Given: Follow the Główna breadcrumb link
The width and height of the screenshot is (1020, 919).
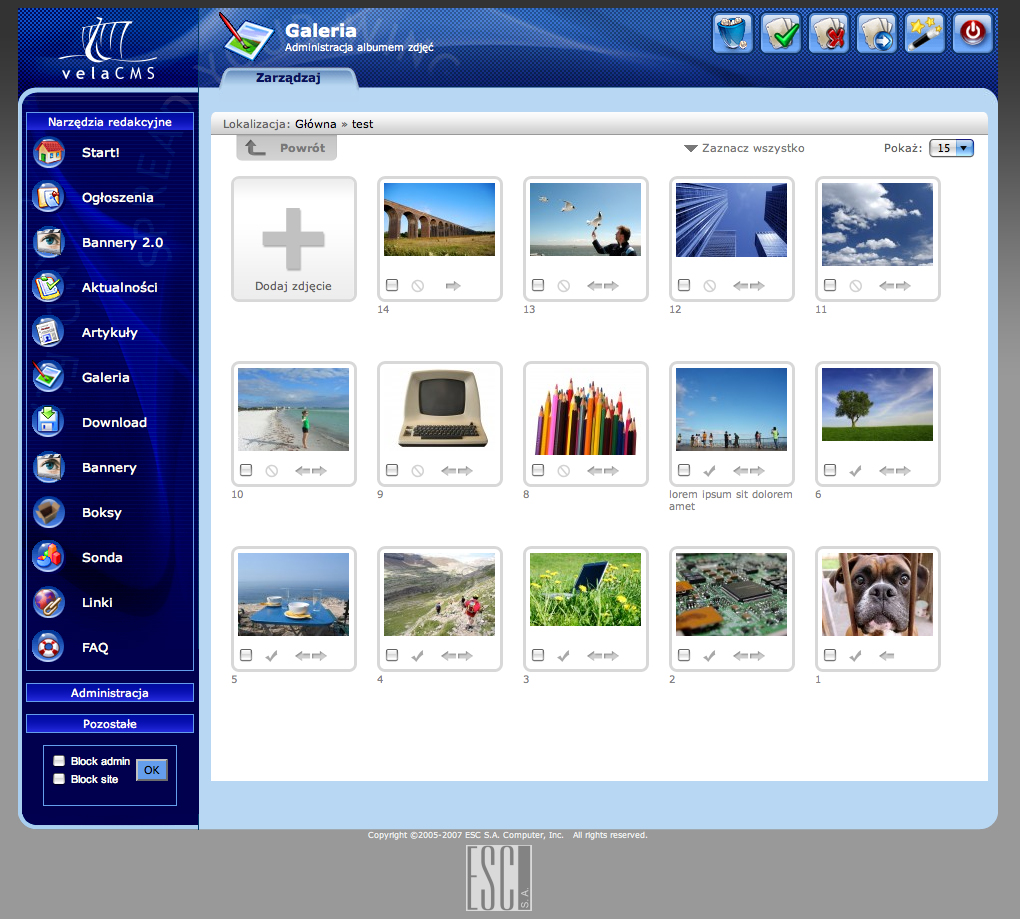Looking at the screenshot, I should [315, 124].
